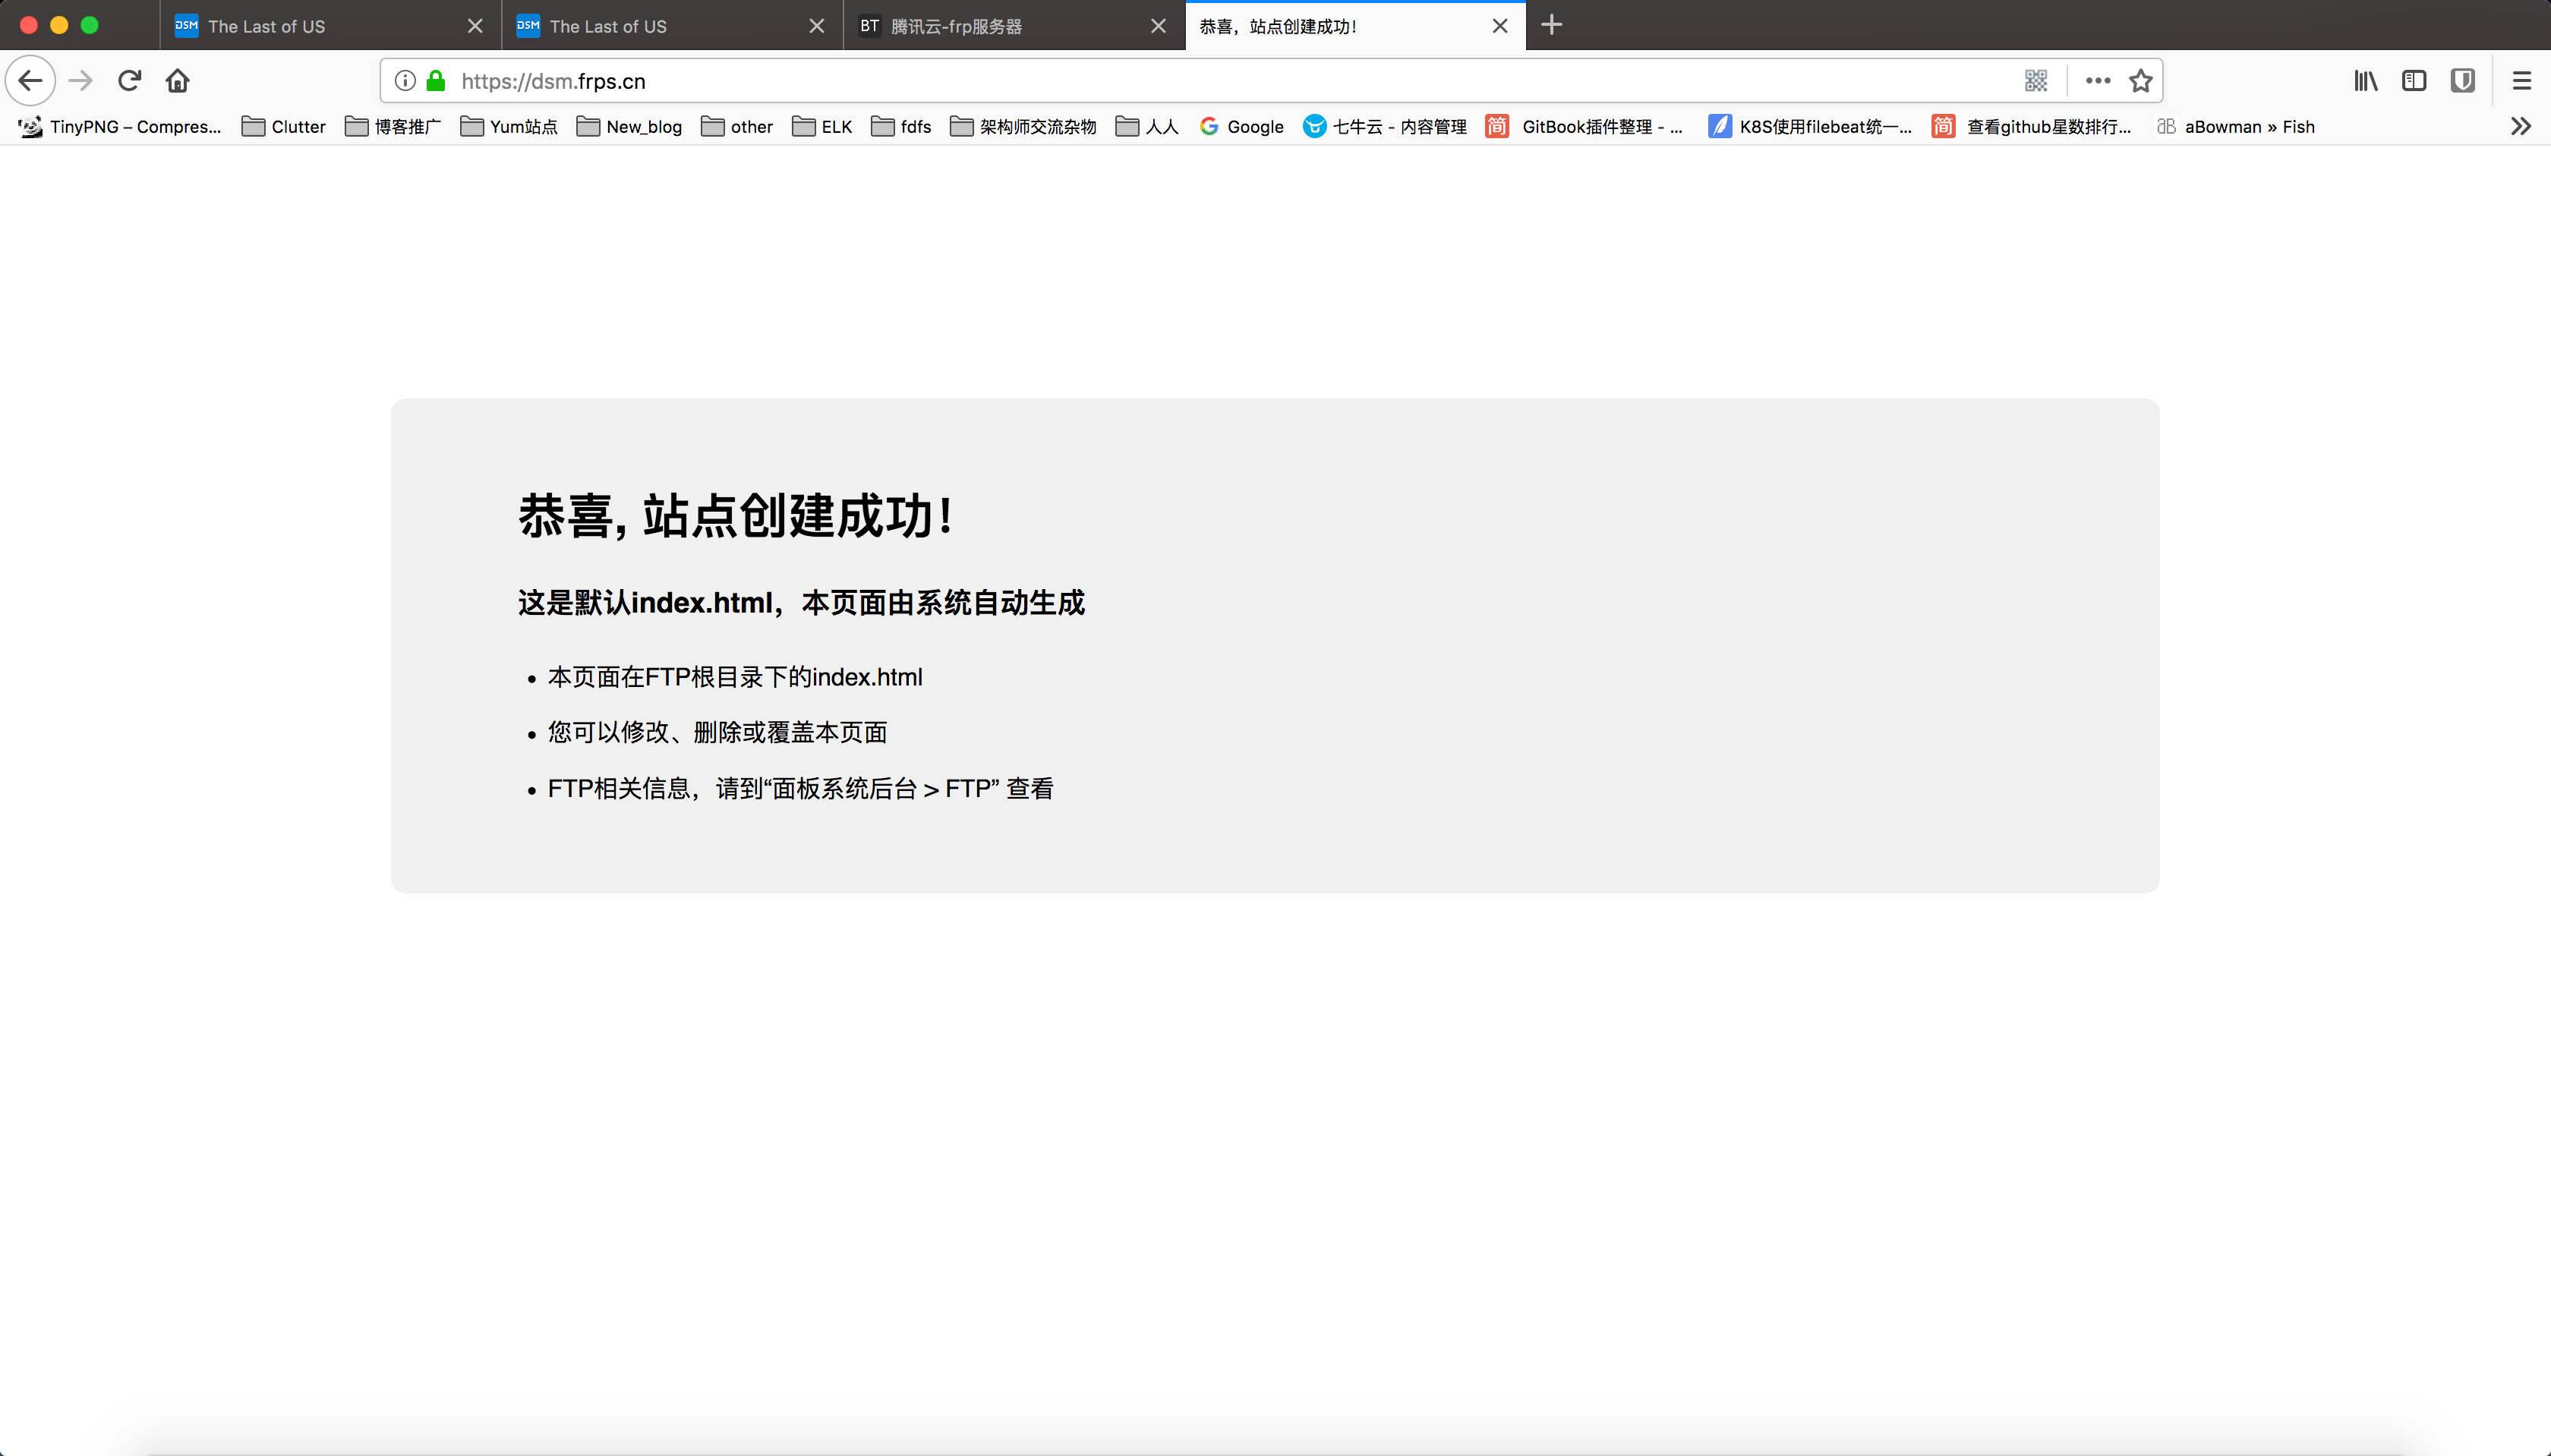This screenshot has width=2551, height=1456.
Task: Expand the ELK bookmarks folder
Action: pos(822,127)
